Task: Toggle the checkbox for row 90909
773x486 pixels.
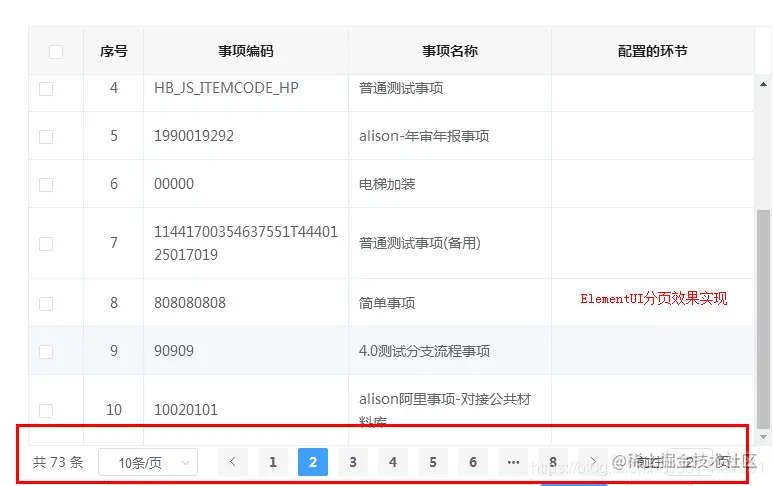Action: (46, 352)
